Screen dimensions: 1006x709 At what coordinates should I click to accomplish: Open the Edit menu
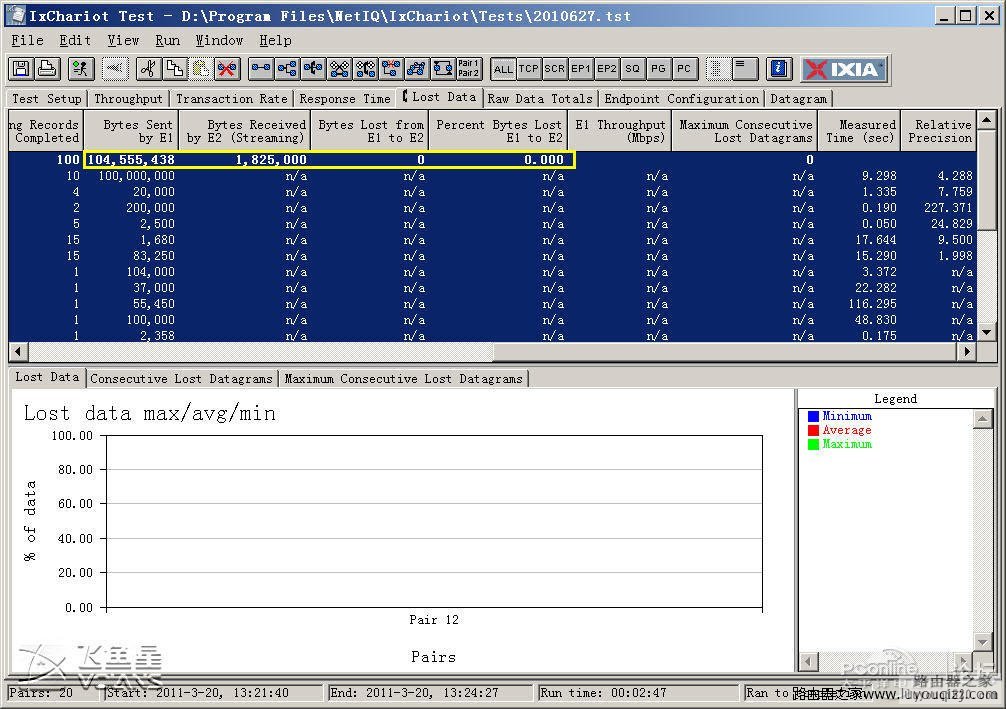coord(75,40)
